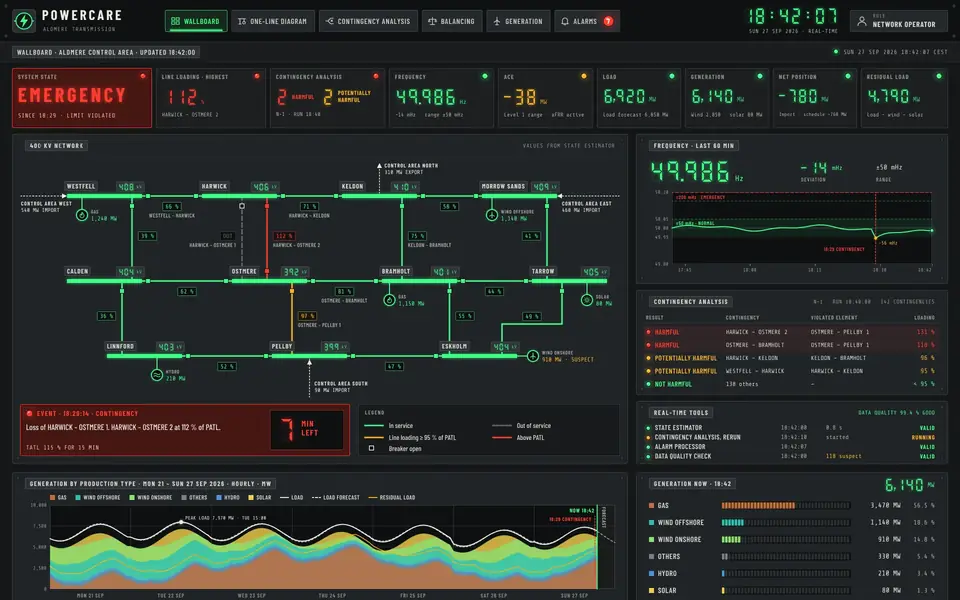Click the Powercare lightning bolt logo

click(24, 20)
